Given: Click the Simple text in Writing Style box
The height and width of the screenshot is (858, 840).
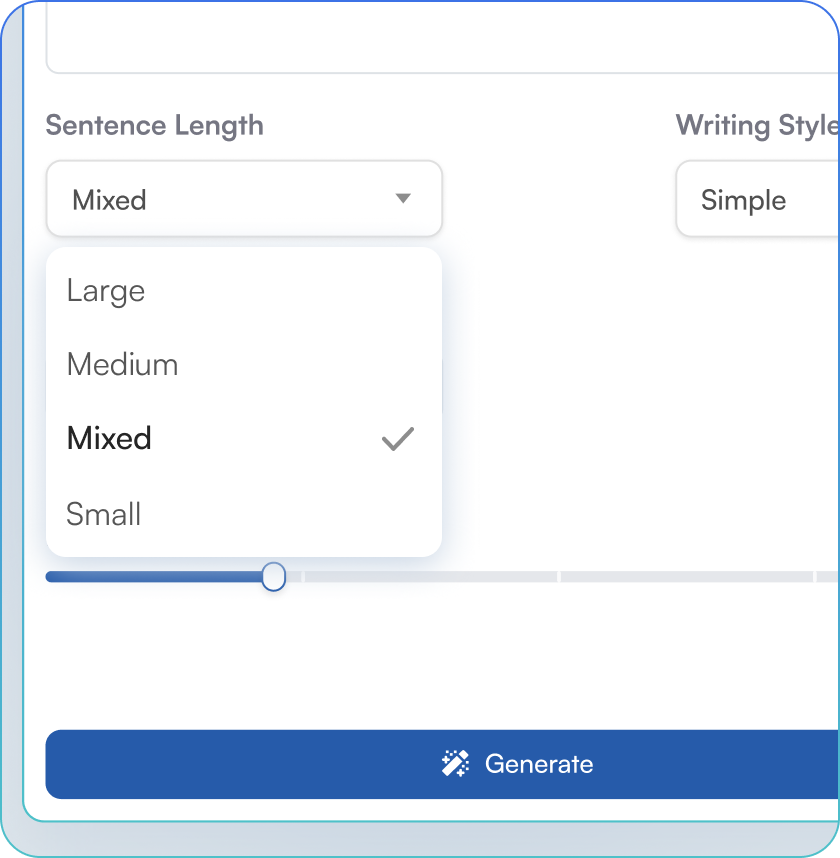Looking at the screenshot, I should 743,200.
